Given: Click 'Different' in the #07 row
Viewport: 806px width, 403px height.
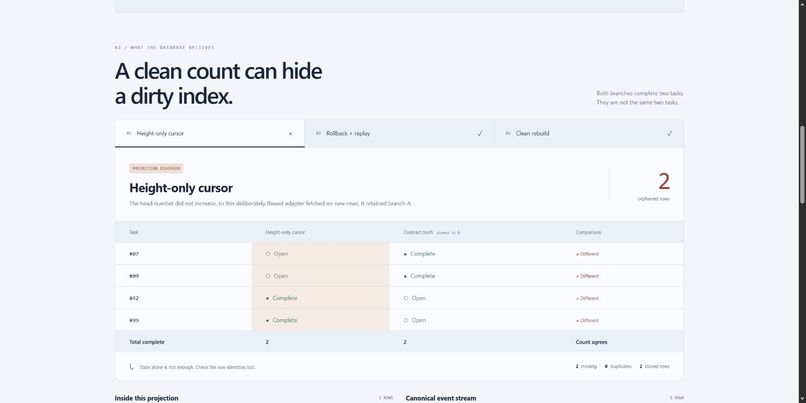Looking at the screenshot, I should pyautogui.click(x=588, y=254).
